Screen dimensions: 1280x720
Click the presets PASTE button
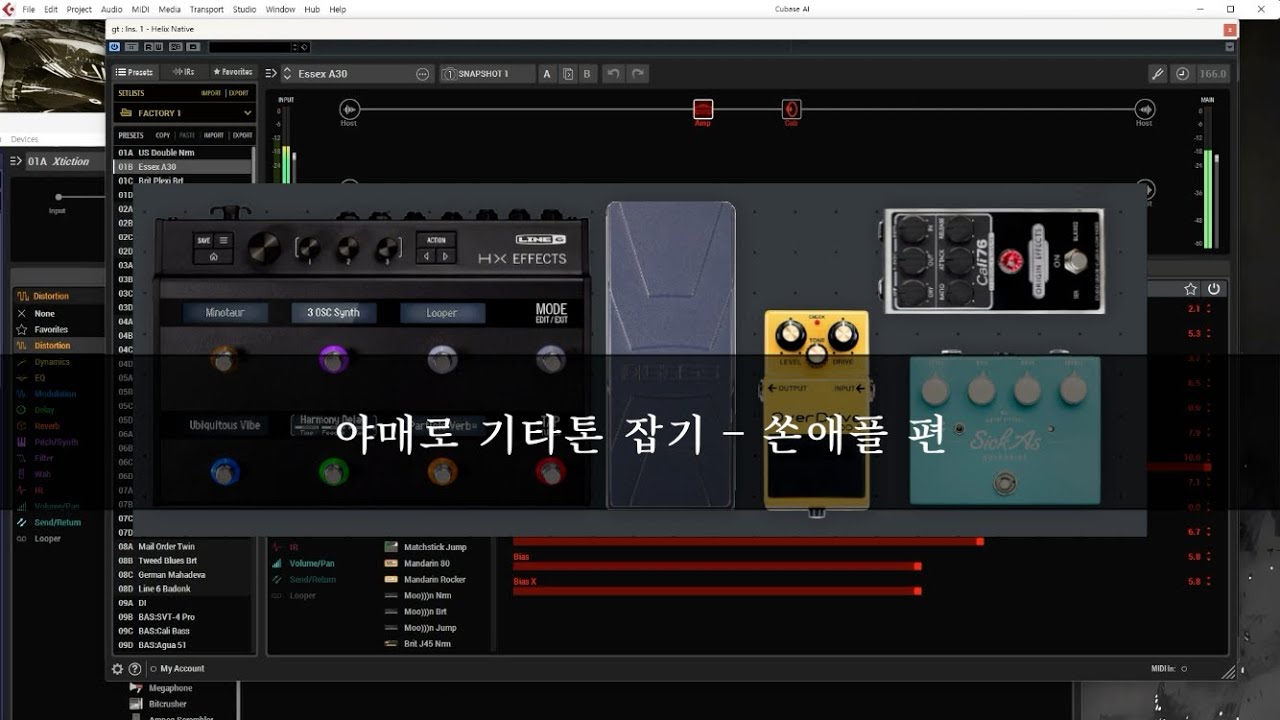(187, 135)
